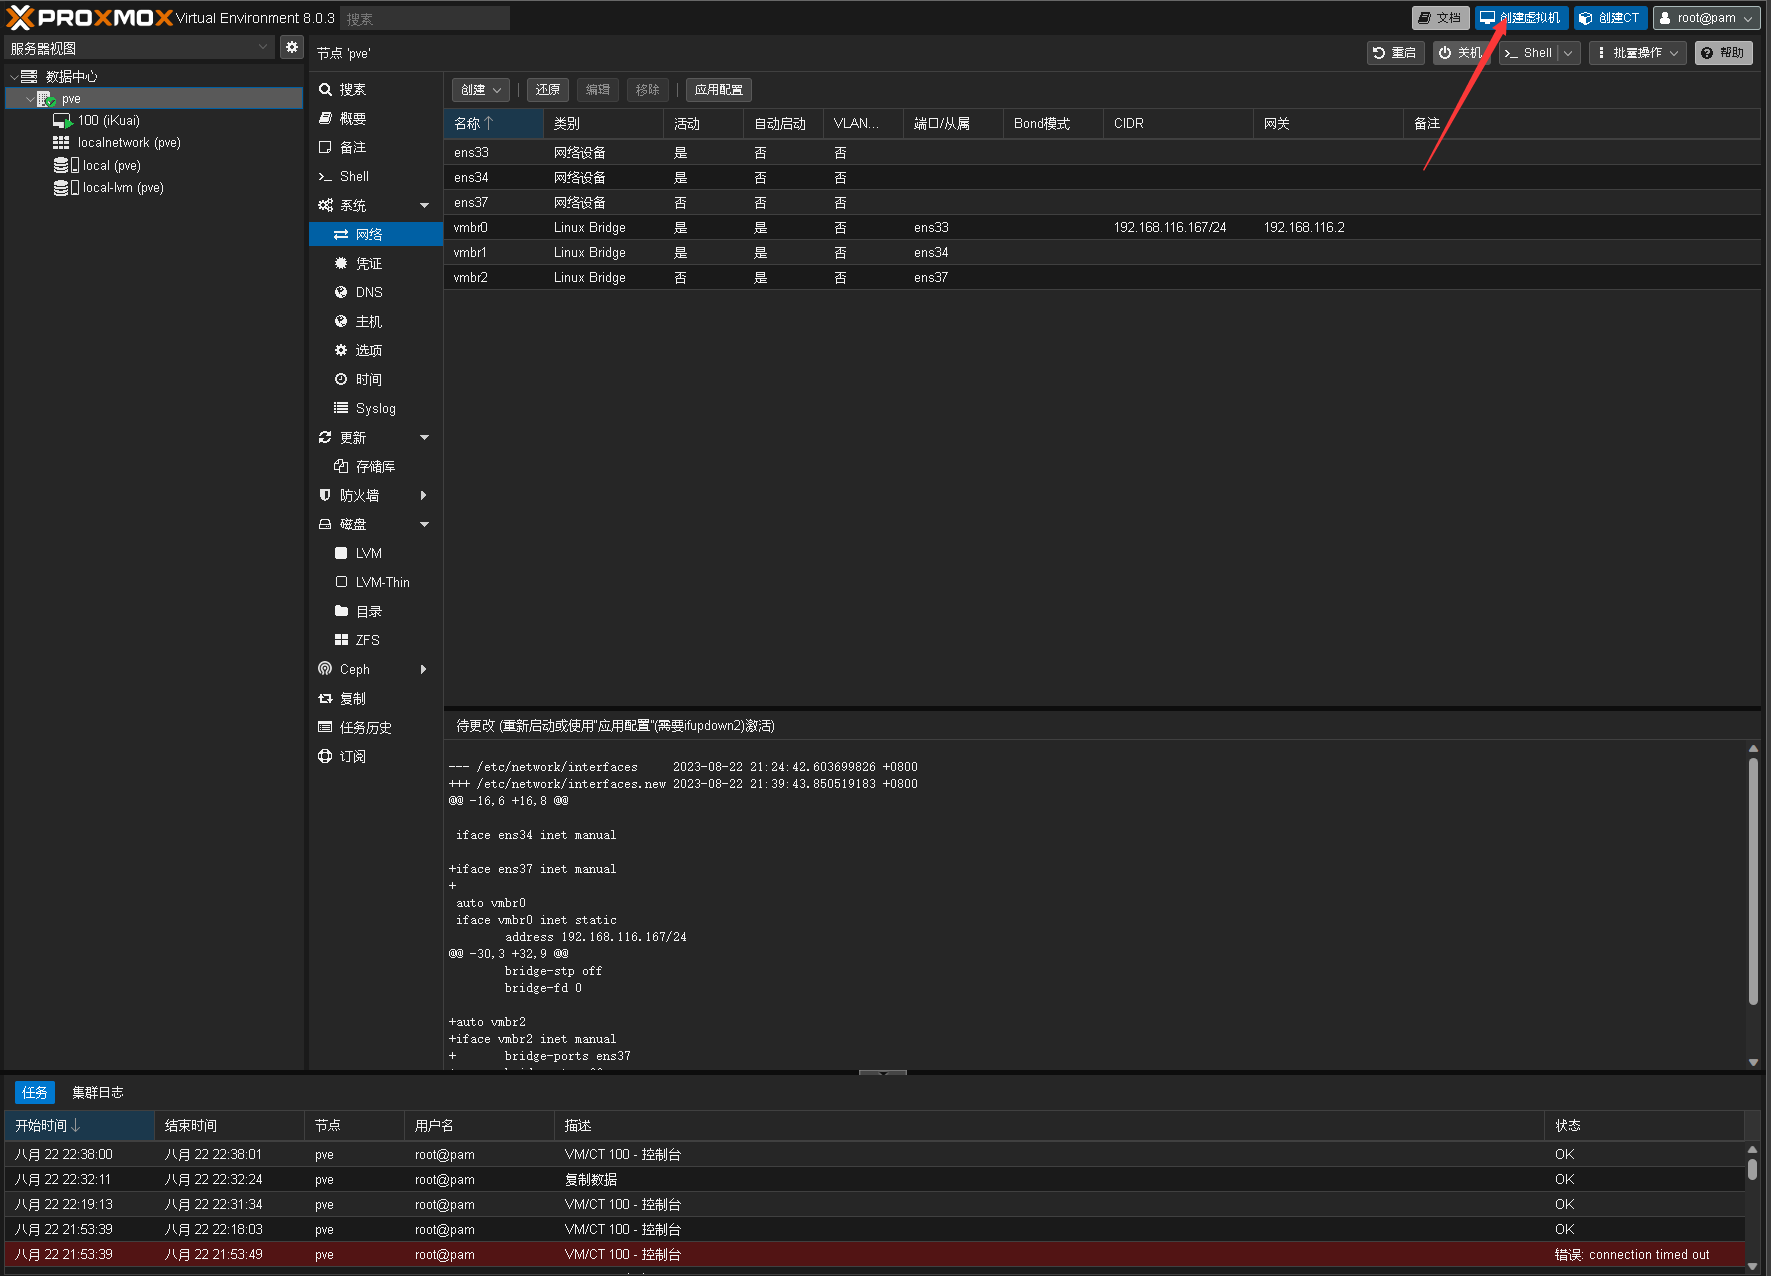This screenshot has width=1771, height=1276.
Task: Open the firewall section
Action: 359,495
